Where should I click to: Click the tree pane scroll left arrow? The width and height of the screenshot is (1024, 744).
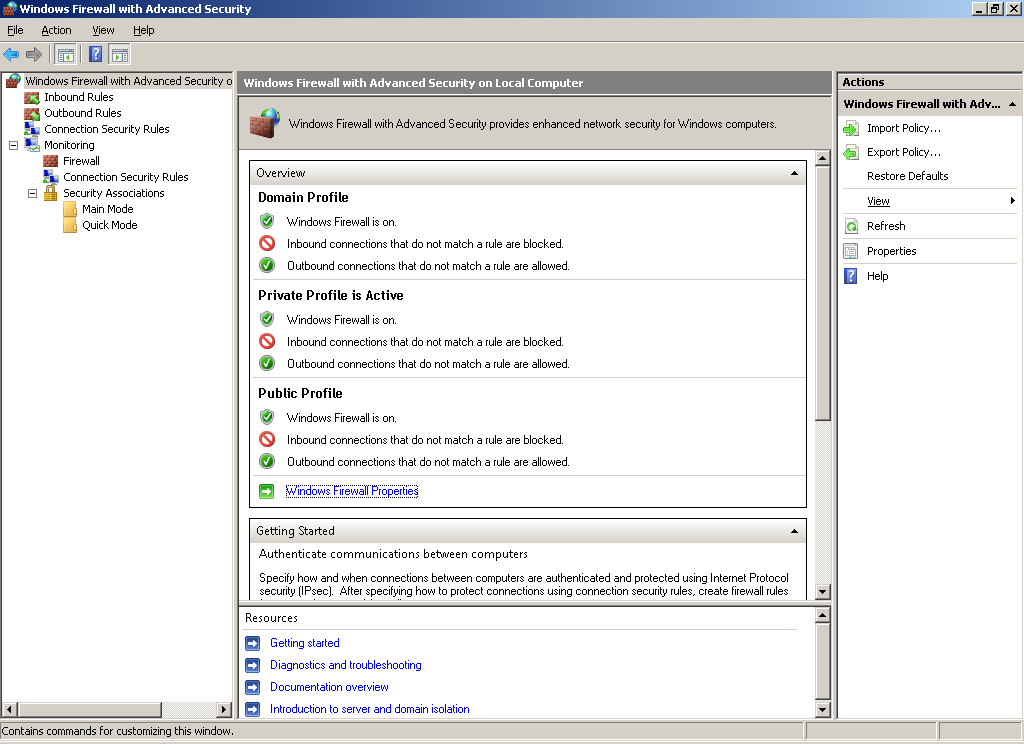10,709
